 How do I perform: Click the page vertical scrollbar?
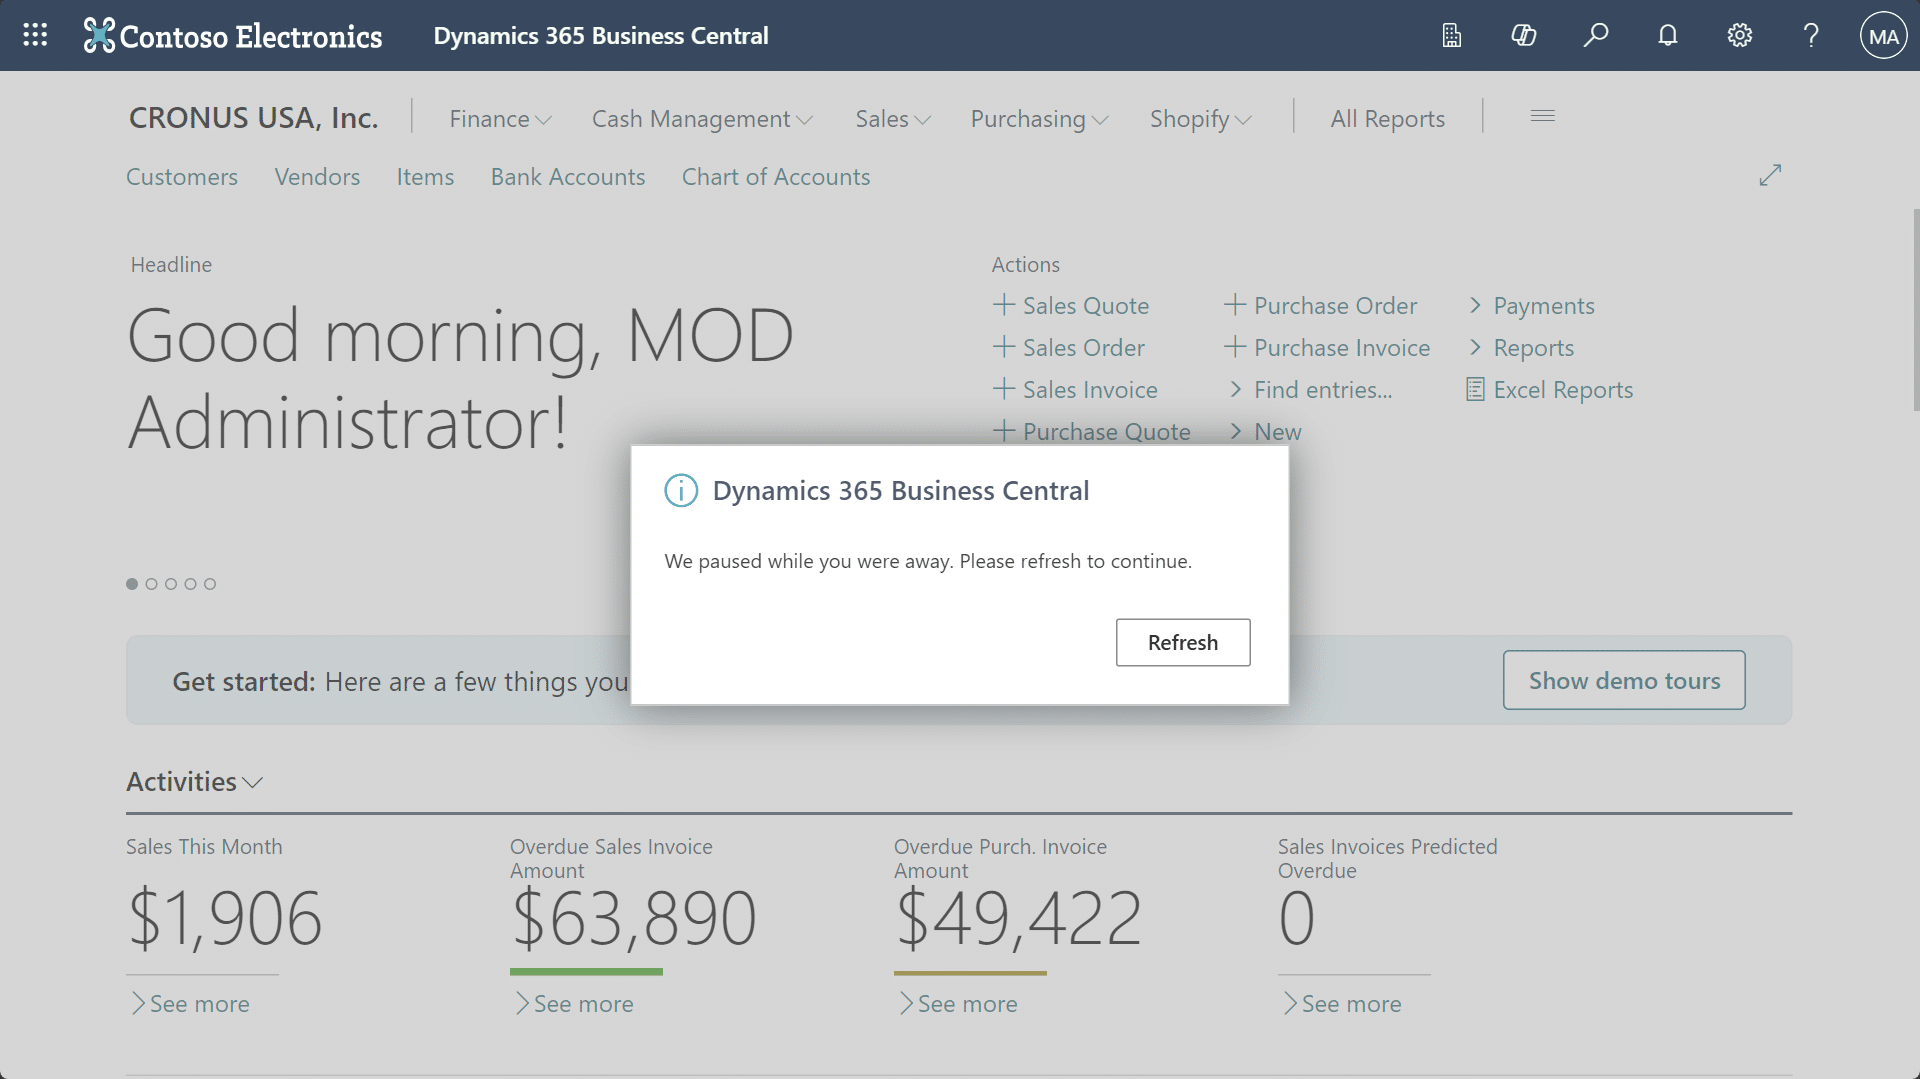(1915, 310)
